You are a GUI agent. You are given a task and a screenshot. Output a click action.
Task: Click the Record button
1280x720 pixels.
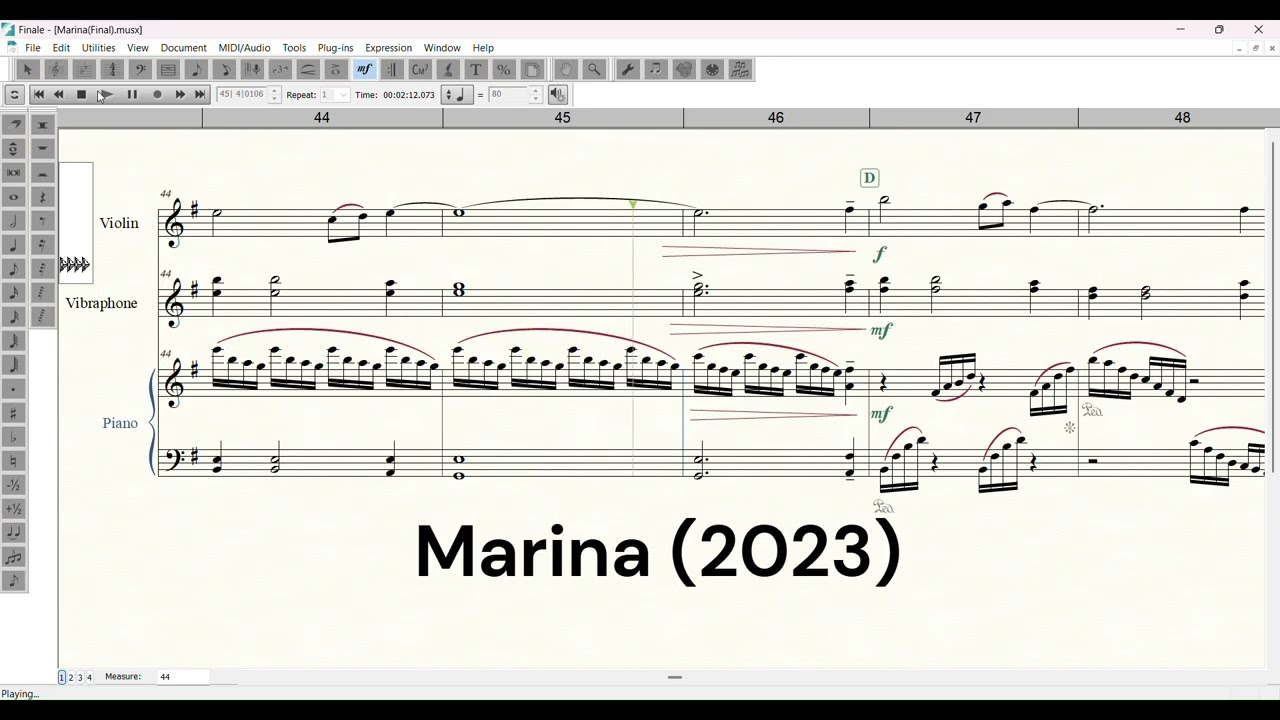pyautogui.click(x=157, y=95)
